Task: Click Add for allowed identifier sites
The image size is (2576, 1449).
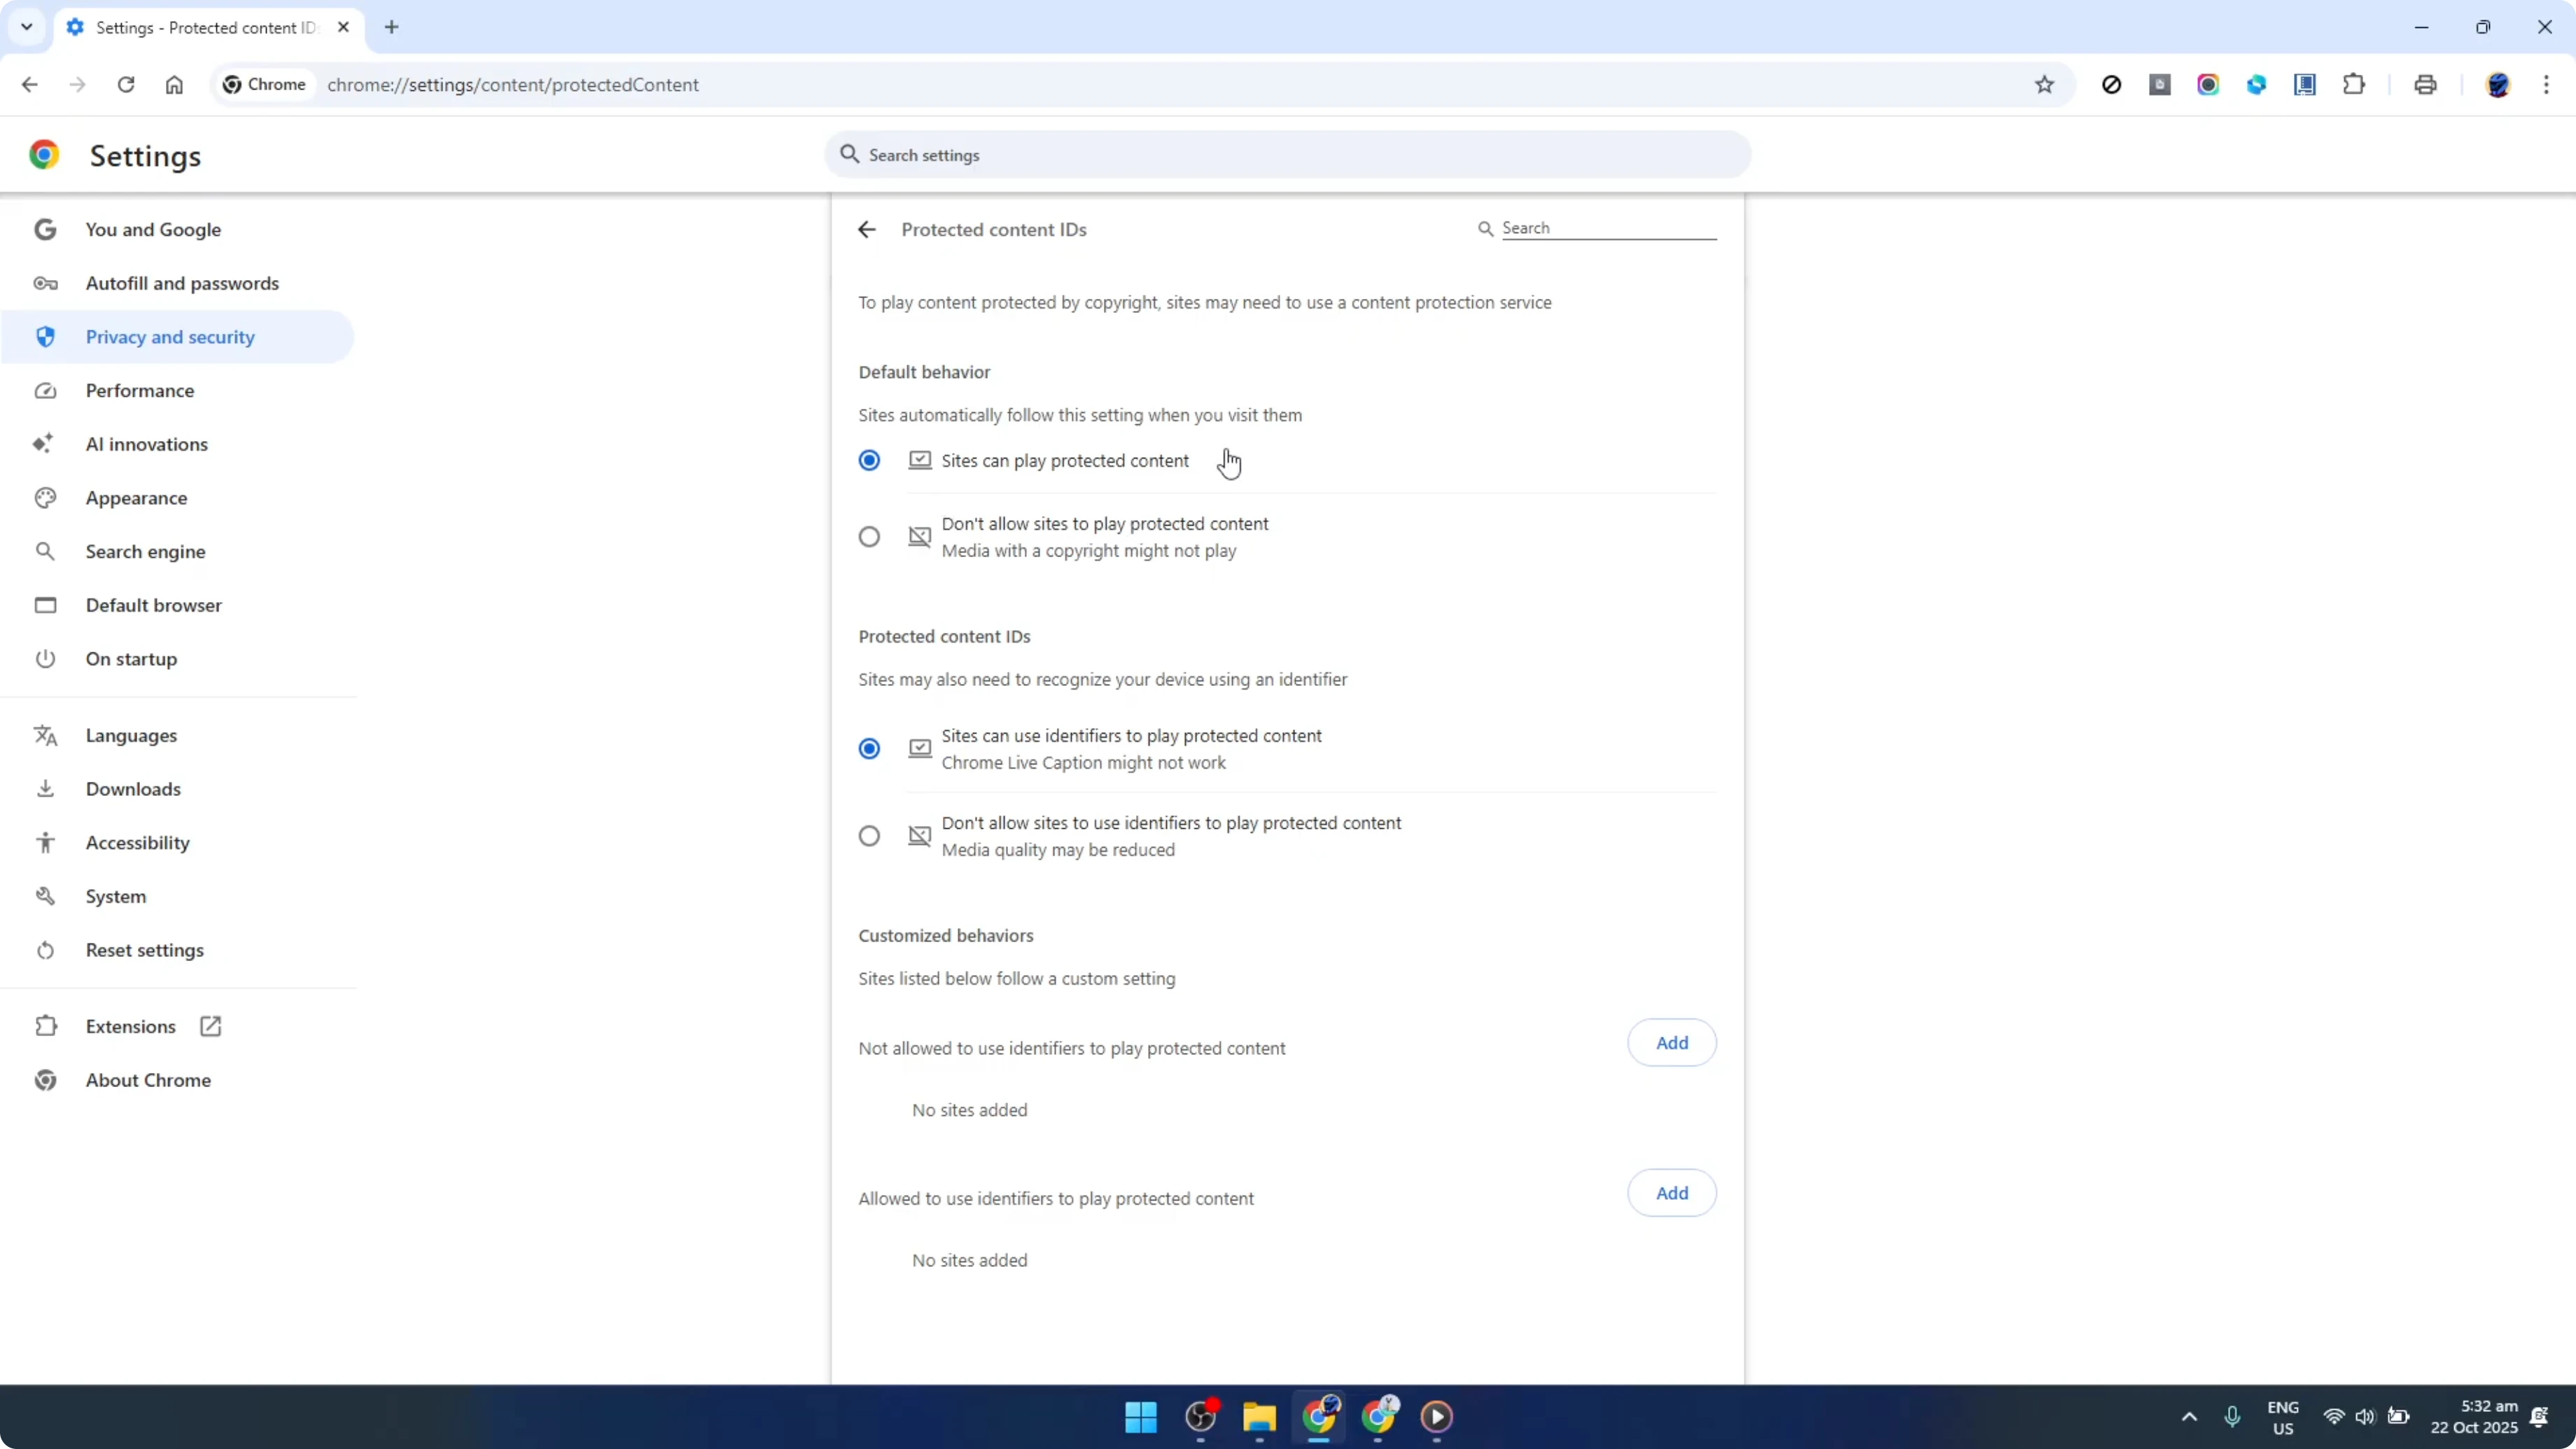Action: [1671, 1192]
